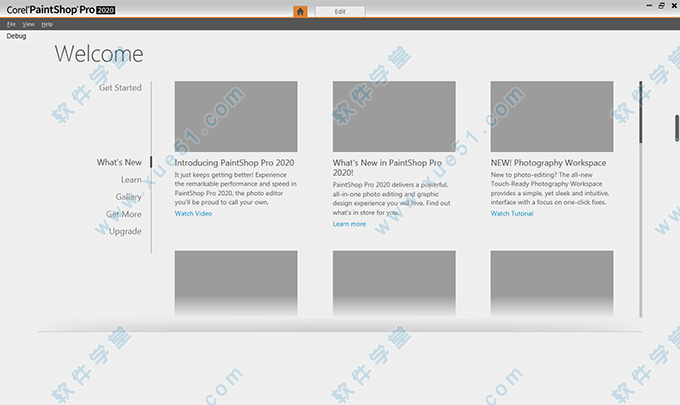
Task: Open NEW! Photography Workspace thumbnail
Action: tap(552, 116)
